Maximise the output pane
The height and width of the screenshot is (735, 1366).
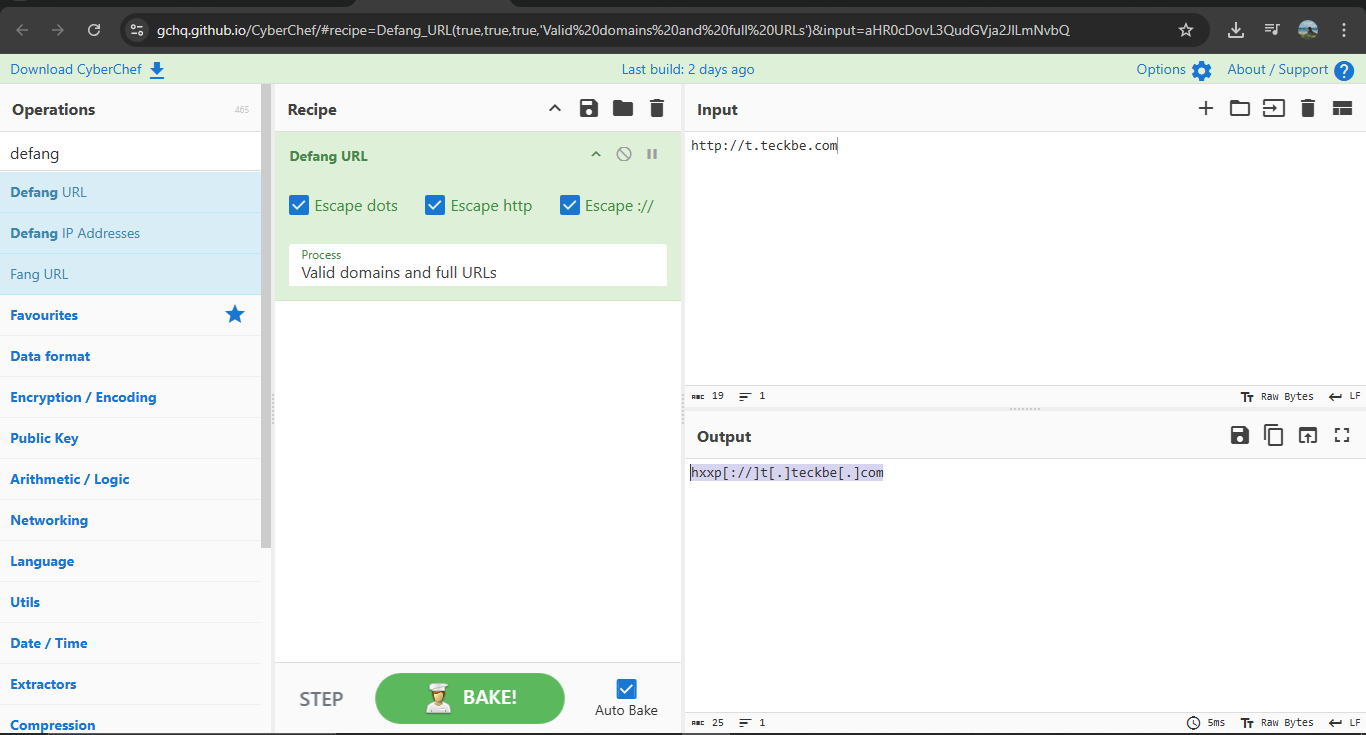point(1342,435)
